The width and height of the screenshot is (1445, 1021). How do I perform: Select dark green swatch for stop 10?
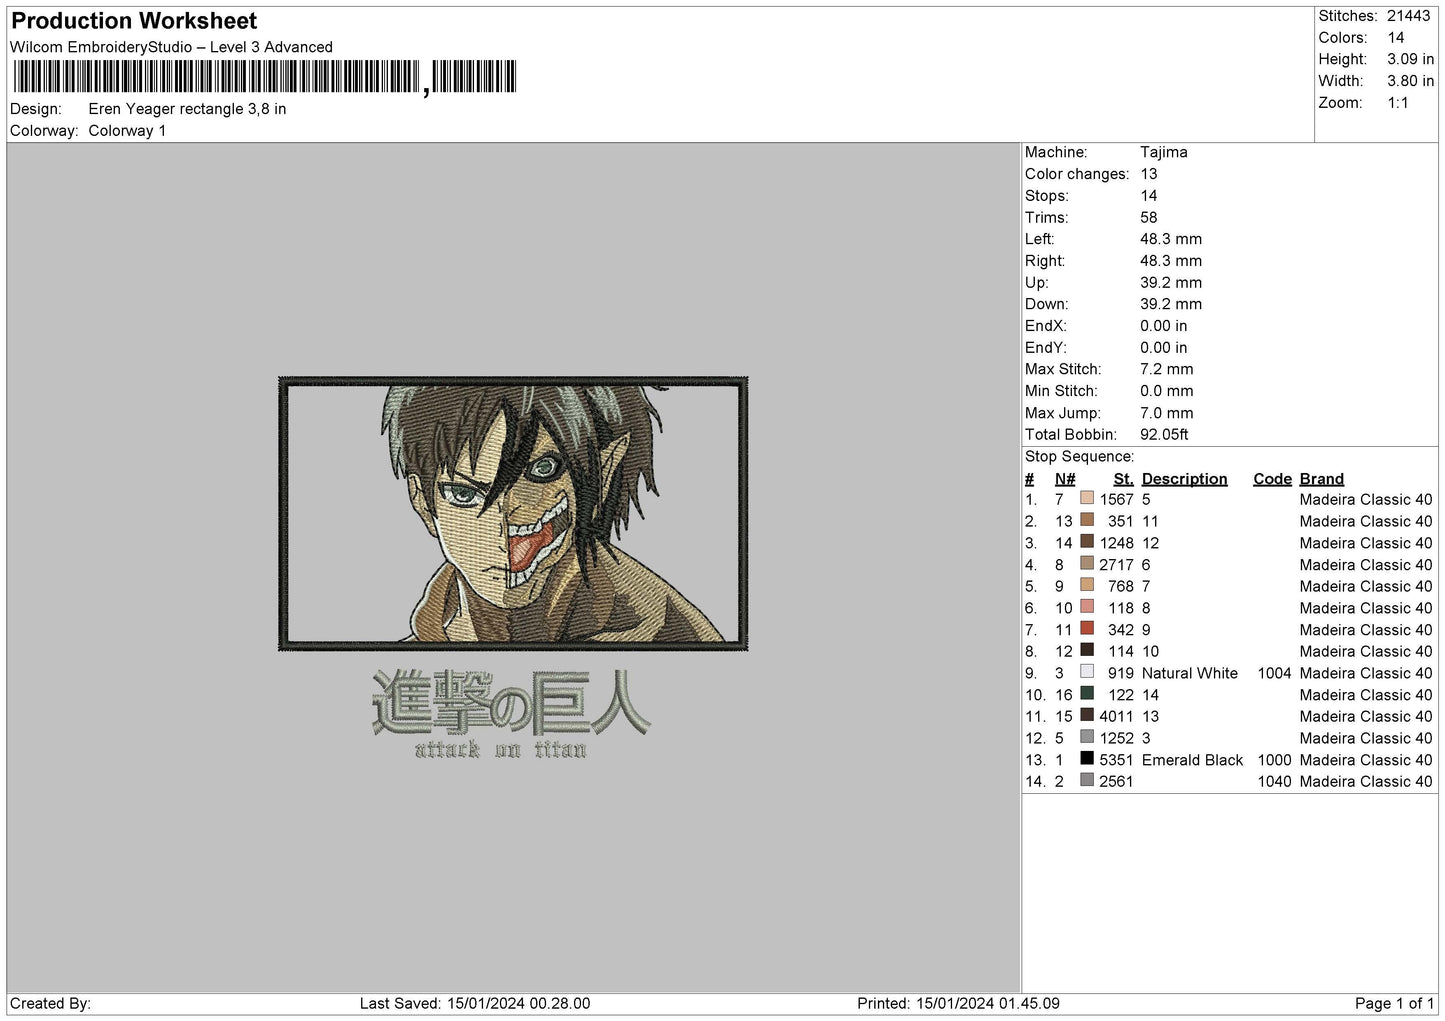click(1087, 694)
